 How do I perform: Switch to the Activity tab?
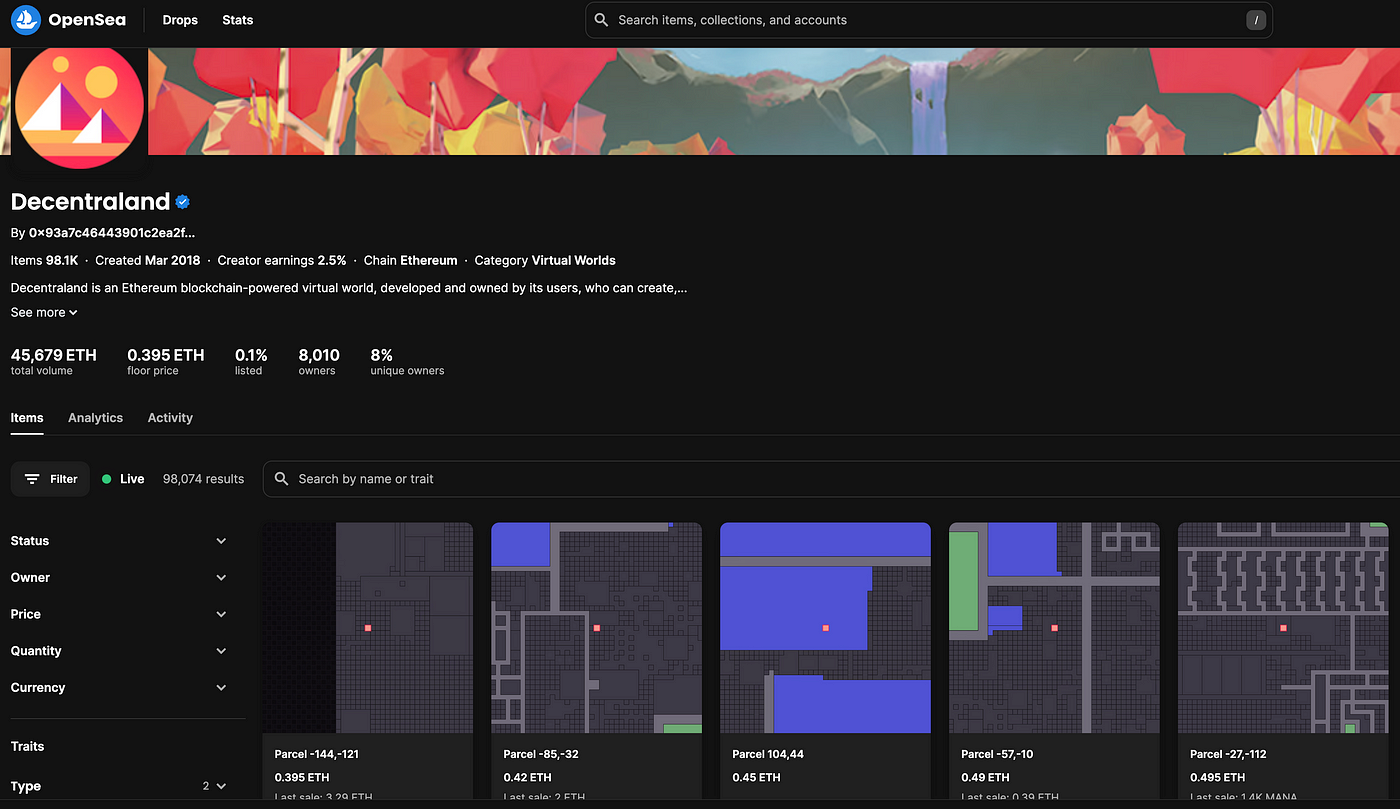tap(170, 418)
